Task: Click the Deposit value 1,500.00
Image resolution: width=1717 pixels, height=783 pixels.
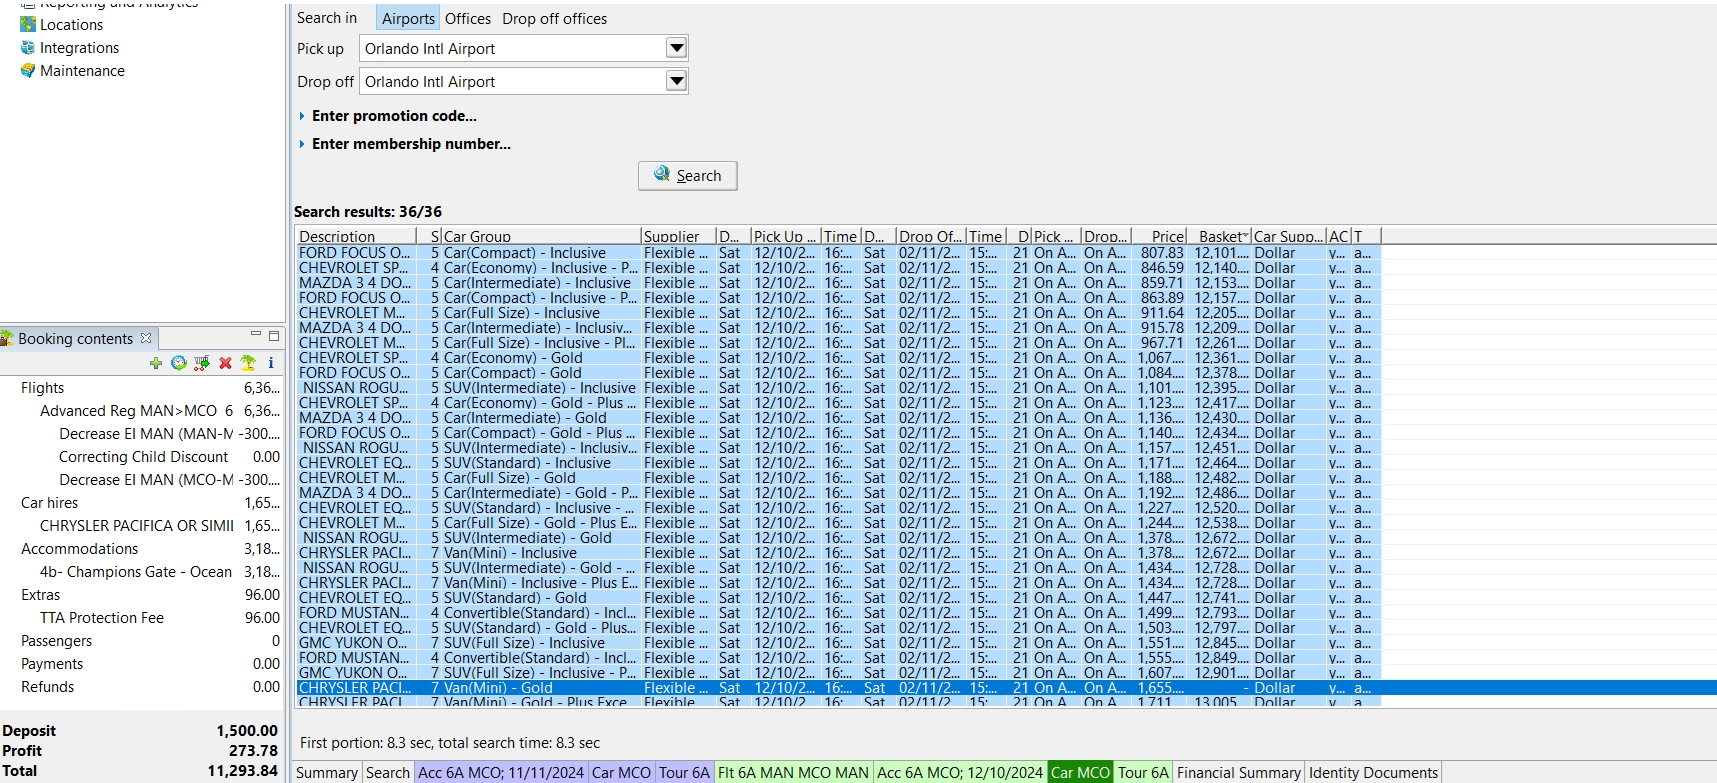Action: click(247, 731)
